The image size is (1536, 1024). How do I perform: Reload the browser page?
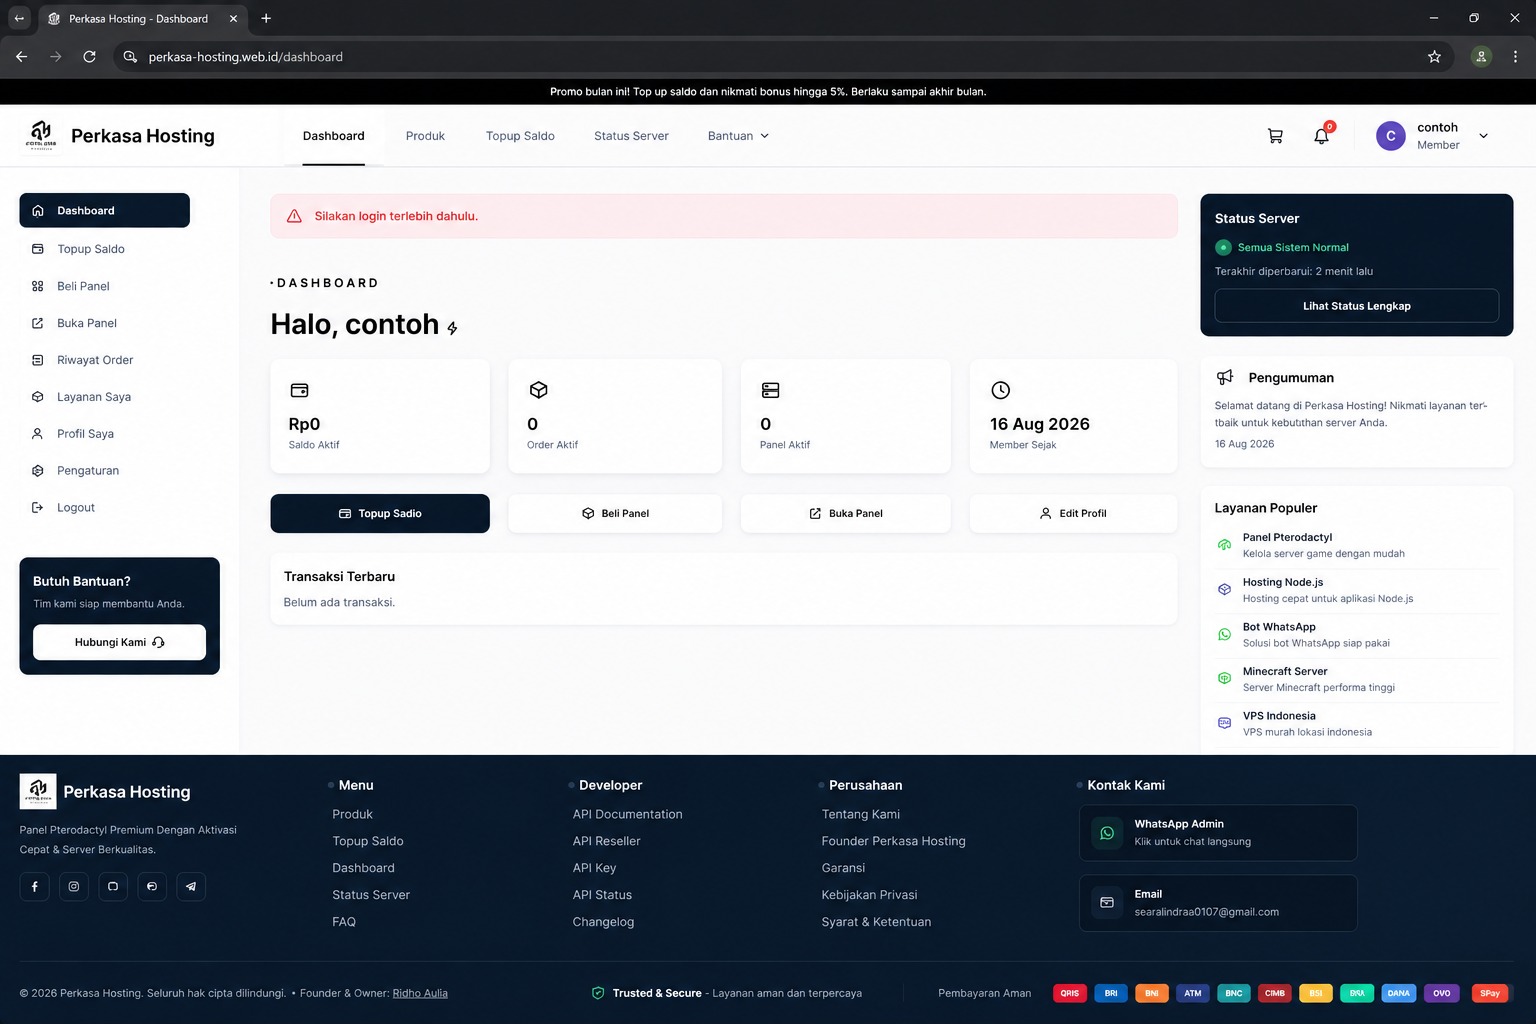(x=89, y=57)
